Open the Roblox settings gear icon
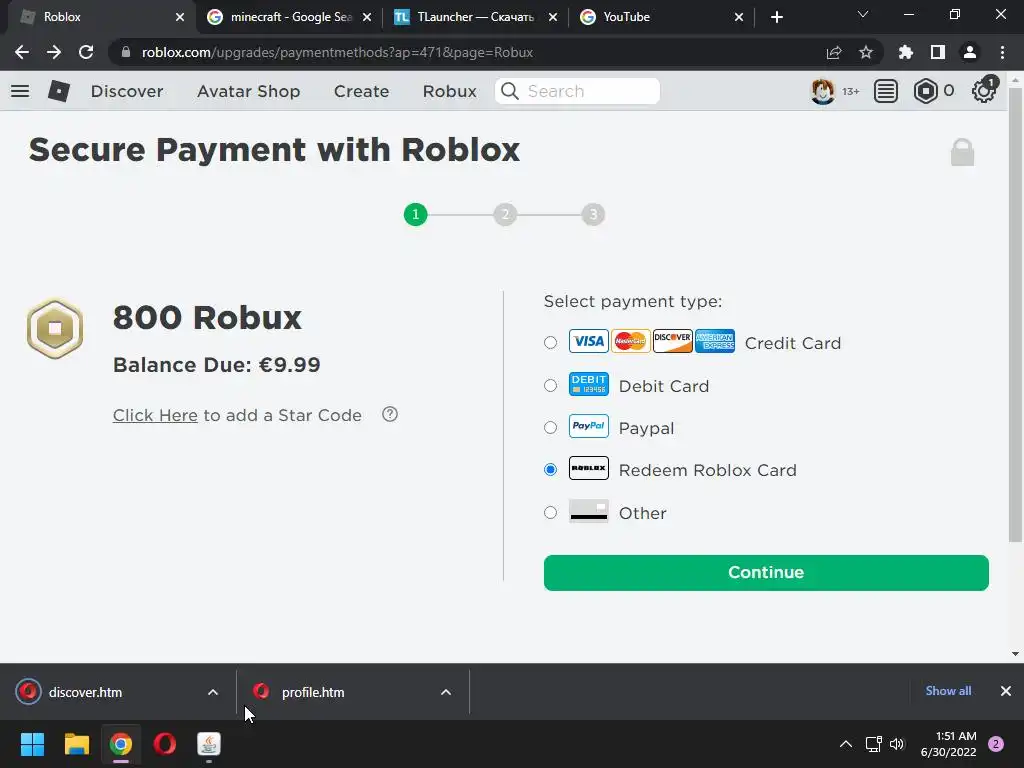This screenshot has width=1024, height=768. [x=984, y=91]
